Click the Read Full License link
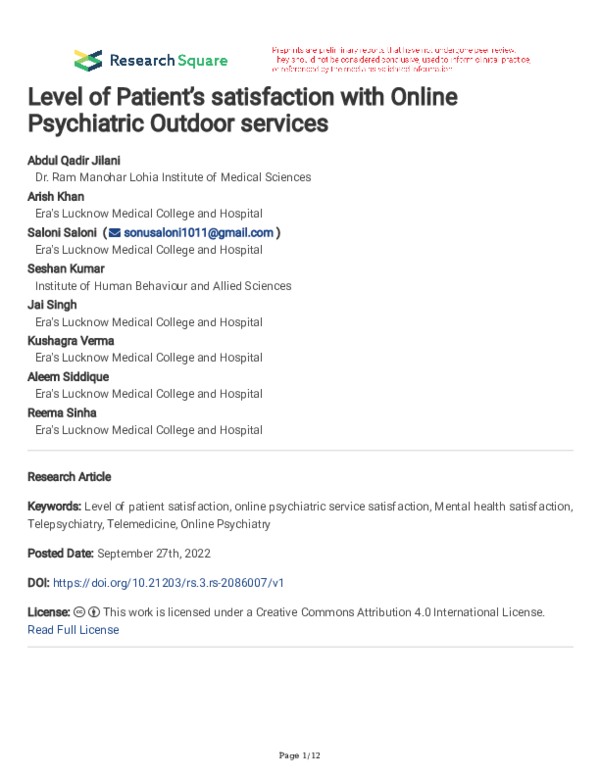The width and height of the screenshot is (600, 776). 73,630
